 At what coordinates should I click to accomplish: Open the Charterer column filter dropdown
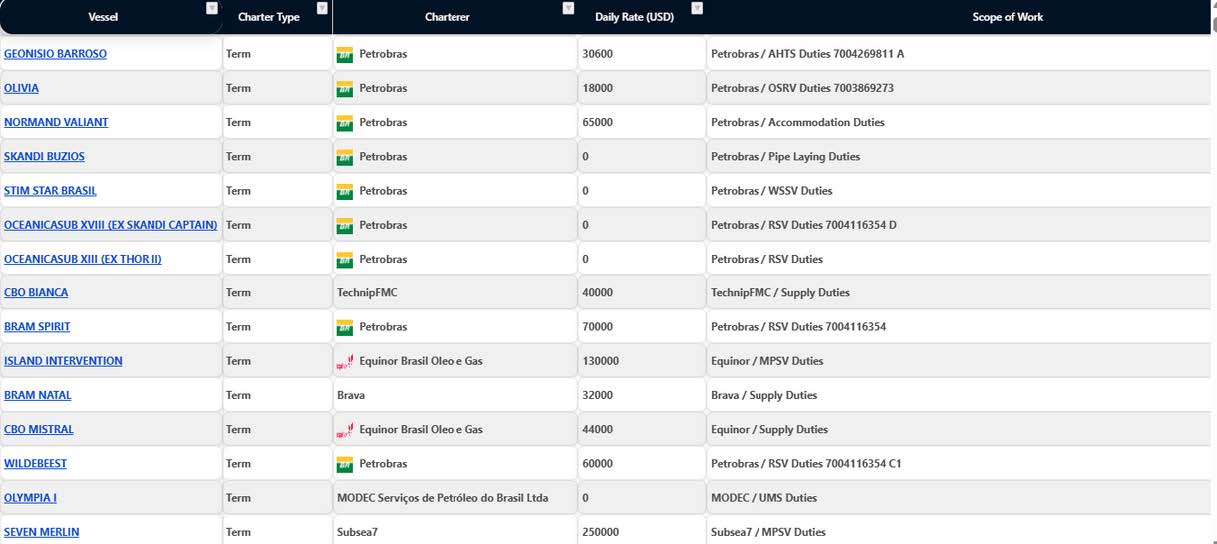coord(568,8)
